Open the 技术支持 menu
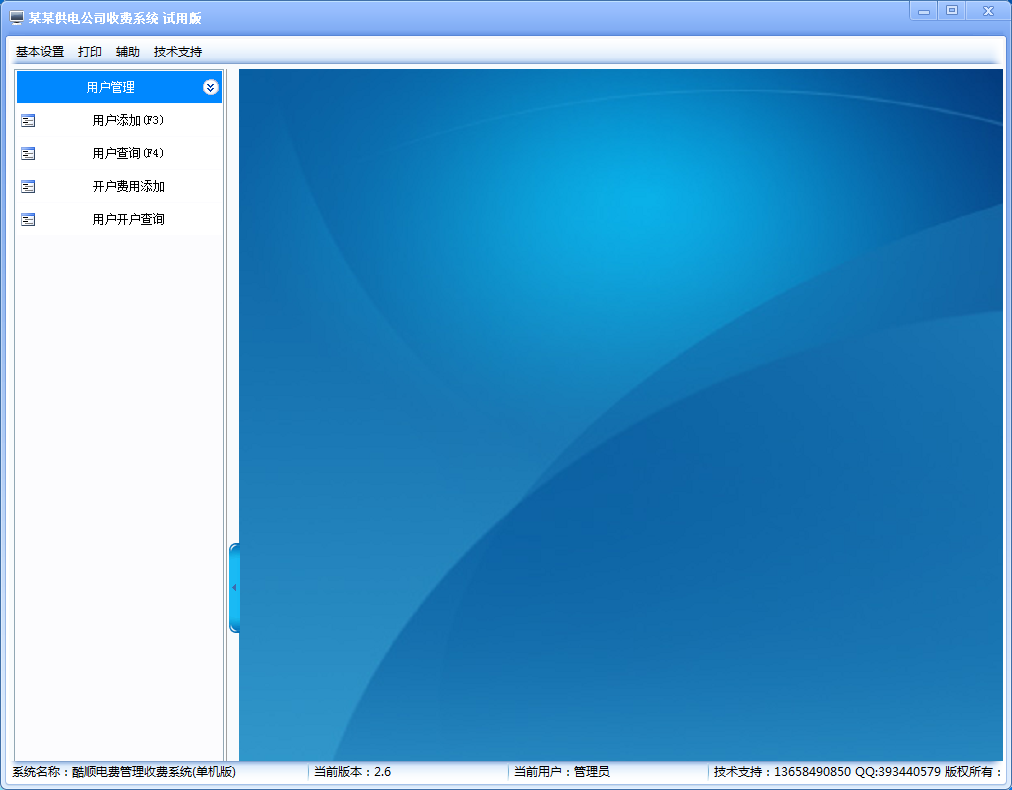 [x=178, y=52]
